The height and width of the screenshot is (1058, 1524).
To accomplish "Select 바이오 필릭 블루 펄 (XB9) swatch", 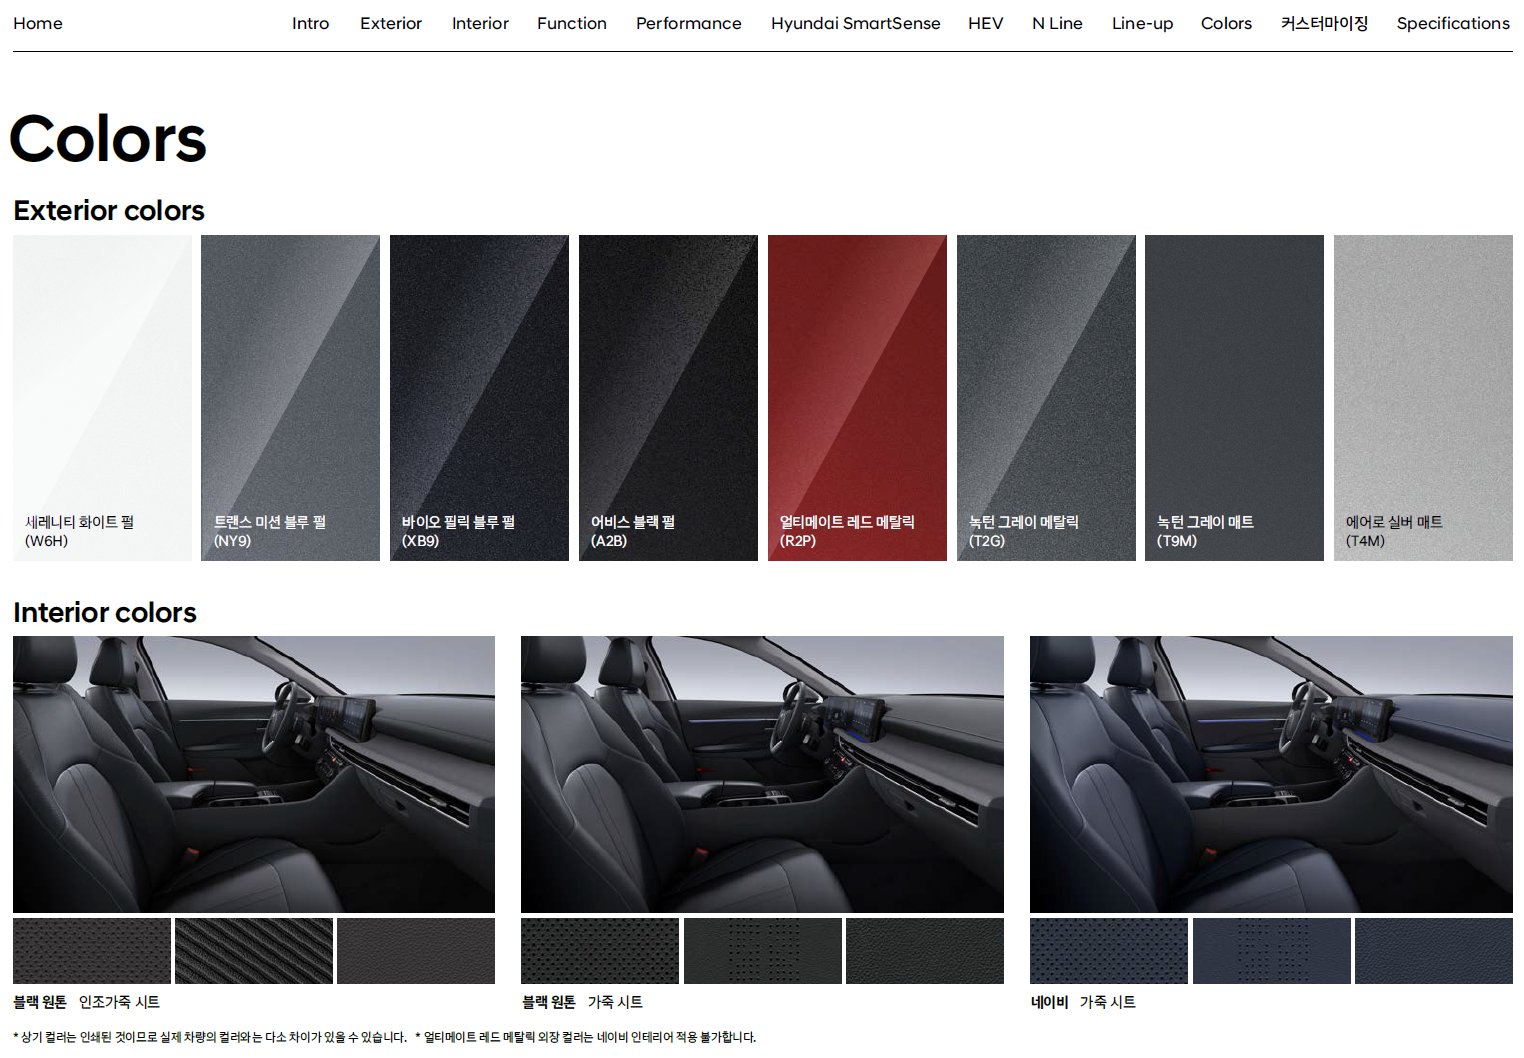I will tap(479, 398).
